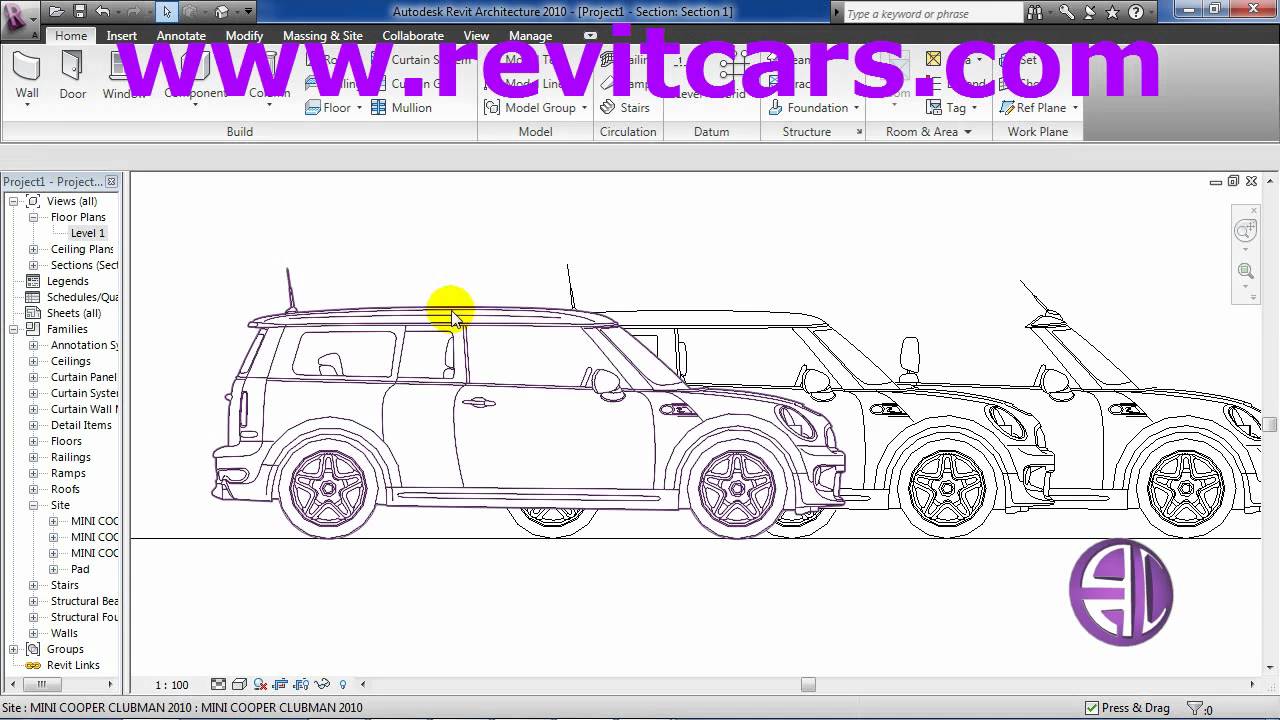Select Revit Links in Project Browser
Screen dimensions: 1280x720
click(x=73, y=665)
